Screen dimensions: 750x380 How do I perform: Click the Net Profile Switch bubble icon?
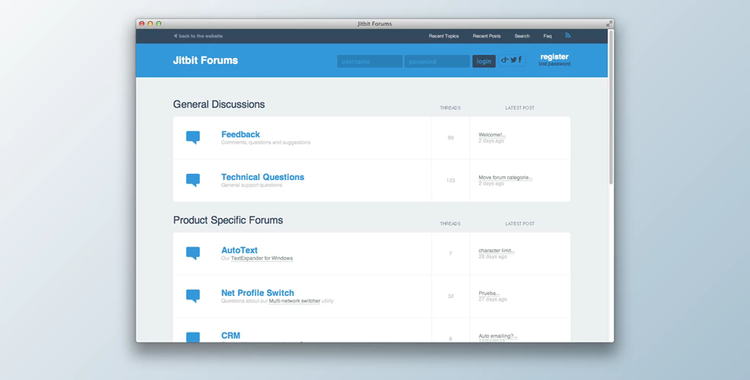point(193,296)
